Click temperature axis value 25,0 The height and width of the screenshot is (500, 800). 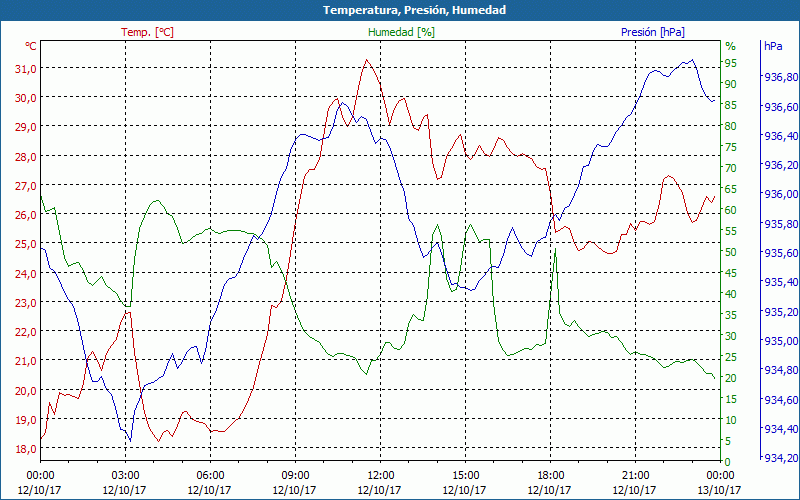click(x=26, y=244)
